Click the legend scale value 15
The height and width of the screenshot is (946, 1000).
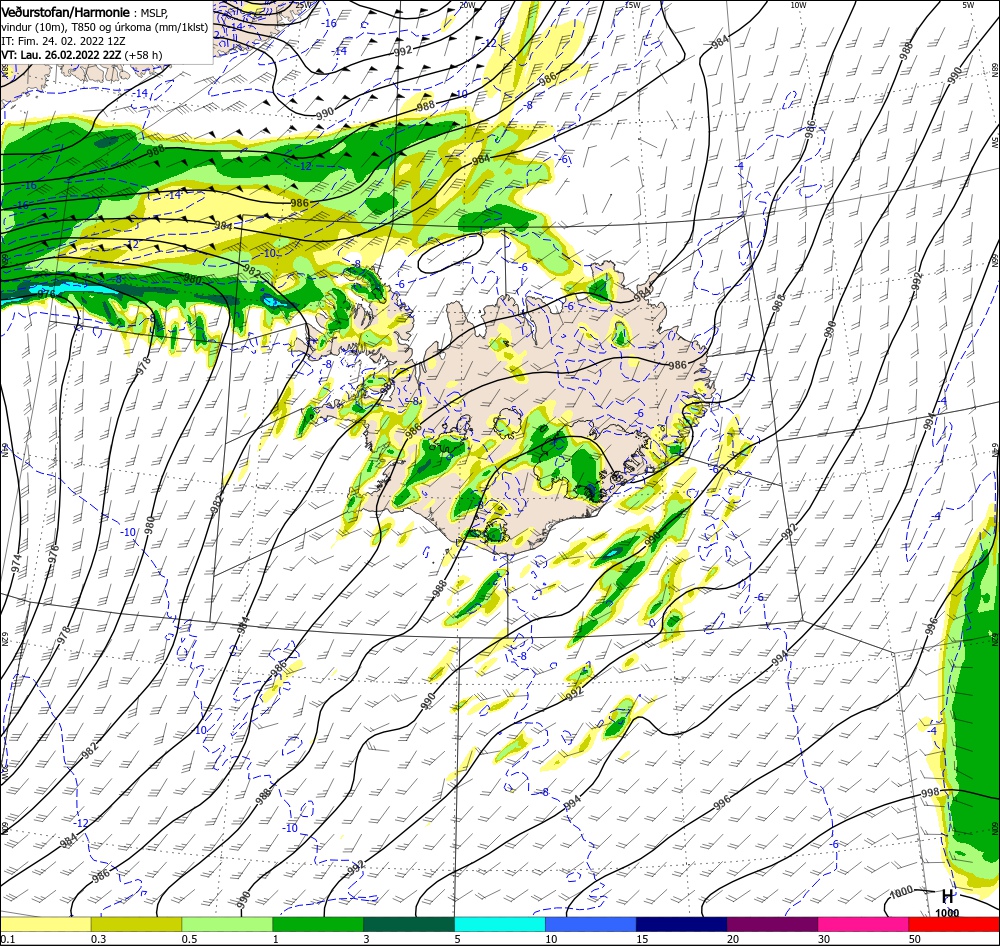pyautogui.click(x=642, y=939)
